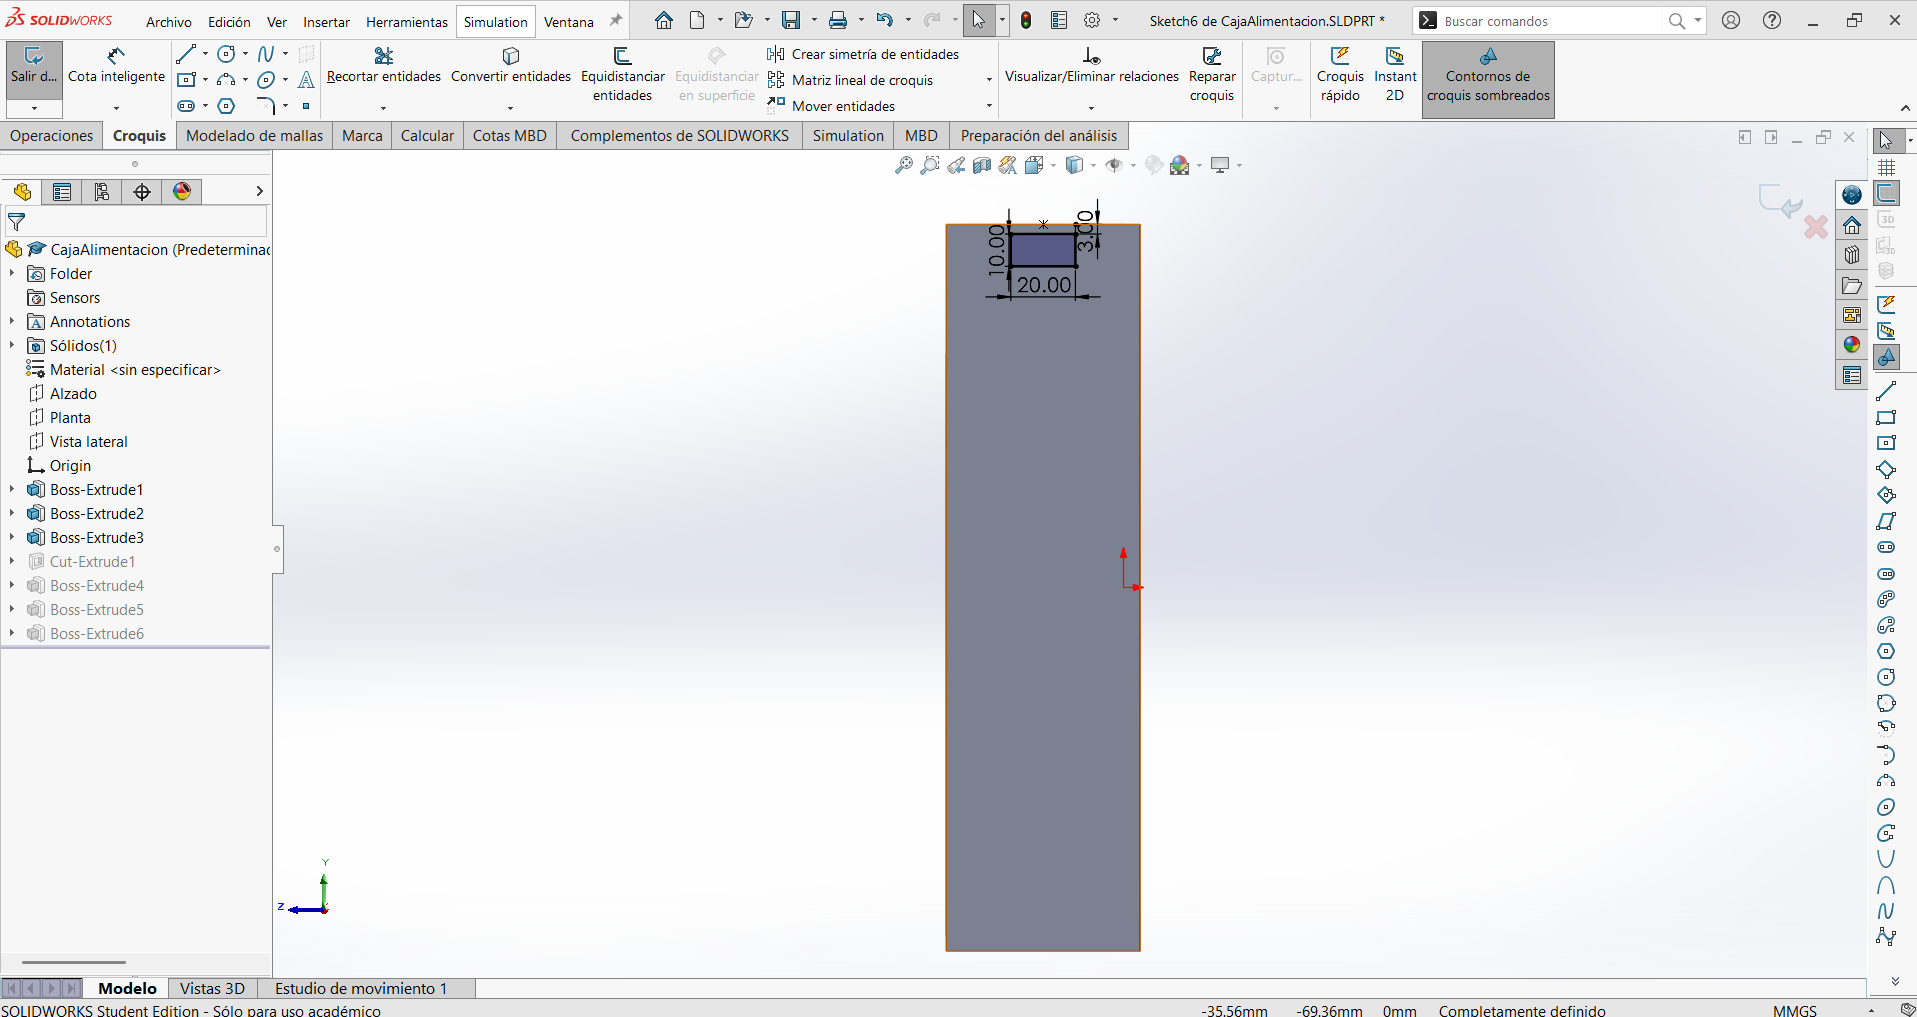Viewport: 1917px width, 1017px height.
Task: Expand the Annotations node
Action: click(x=12, y=322)
